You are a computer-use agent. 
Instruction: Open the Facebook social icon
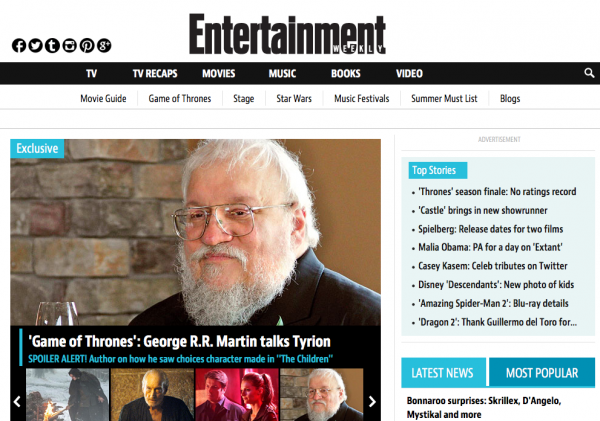pos(19,46)
